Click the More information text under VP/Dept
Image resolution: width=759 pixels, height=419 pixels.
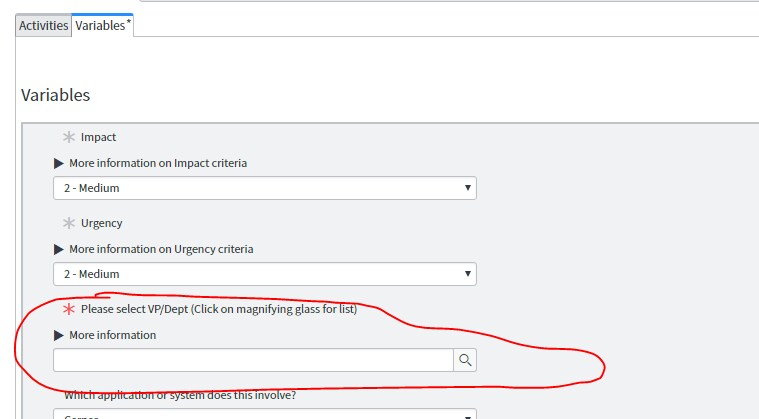click(113, 335)
